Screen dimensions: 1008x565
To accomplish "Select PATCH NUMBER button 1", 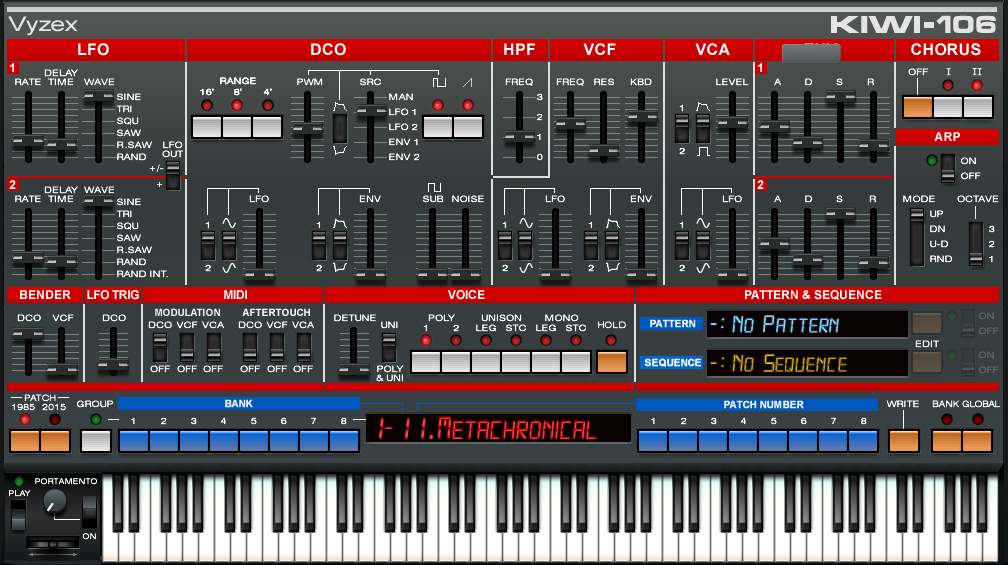I will pyautogui.click(x=653, y=441).
